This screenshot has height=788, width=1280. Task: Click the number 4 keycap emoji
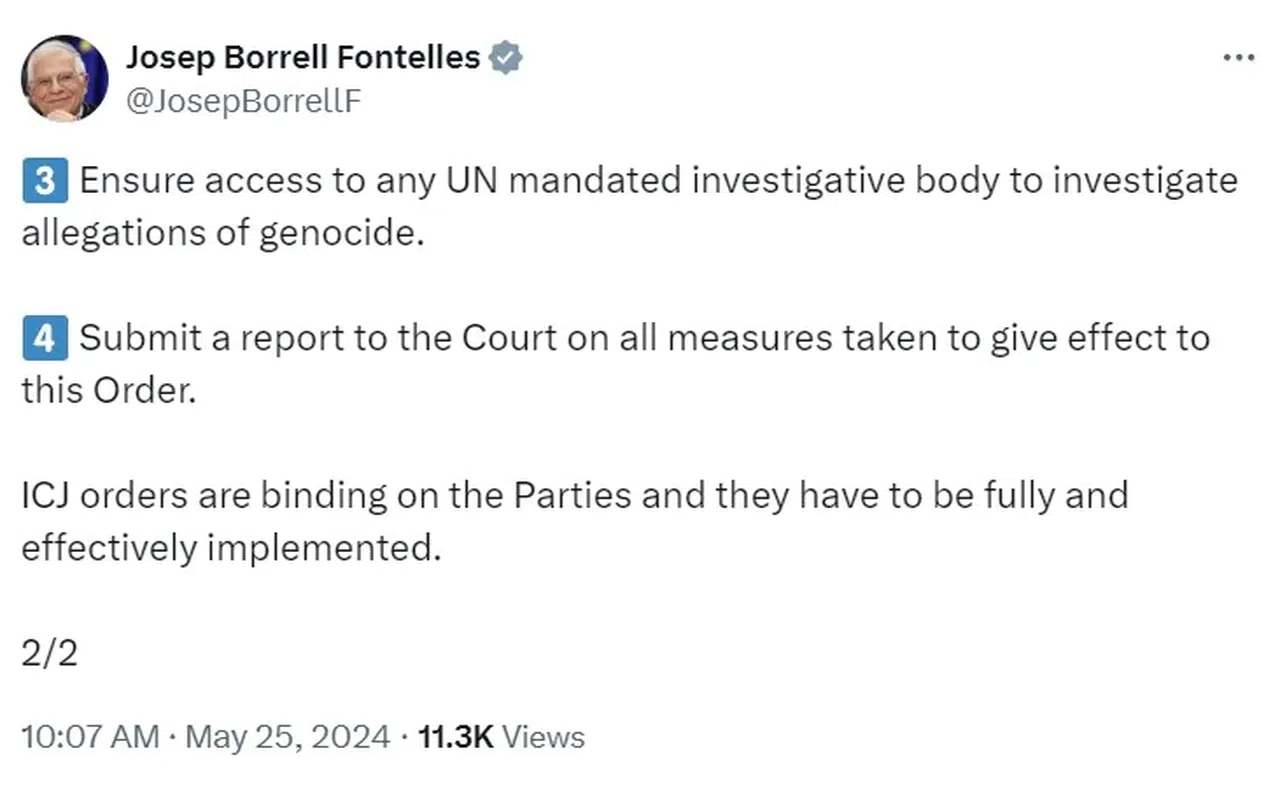pos(45,338)
